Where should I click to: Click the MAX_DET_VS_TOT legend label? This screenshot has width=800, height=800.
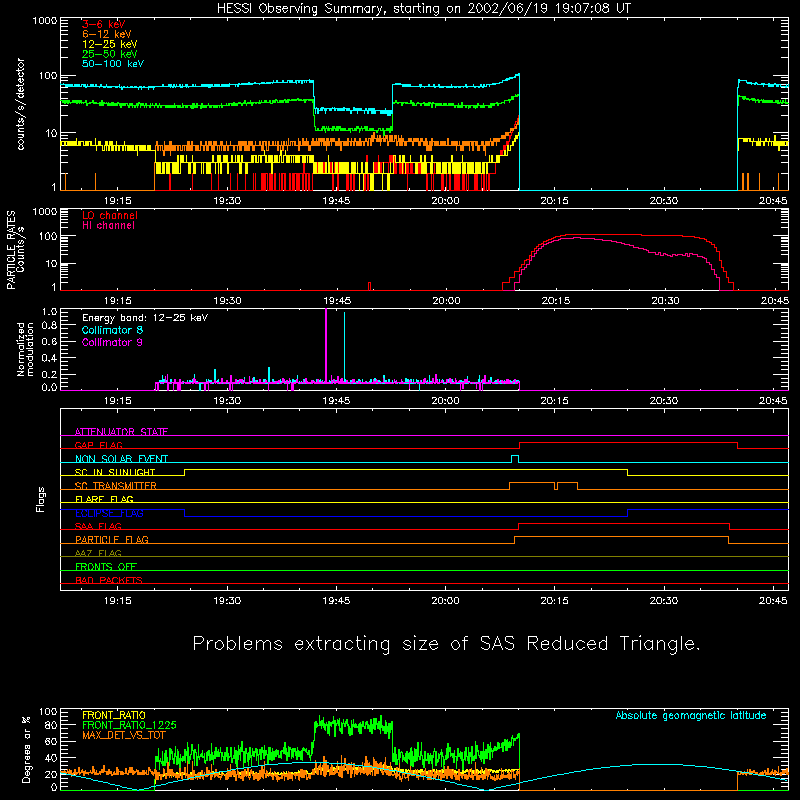click(x=124, y=735)
